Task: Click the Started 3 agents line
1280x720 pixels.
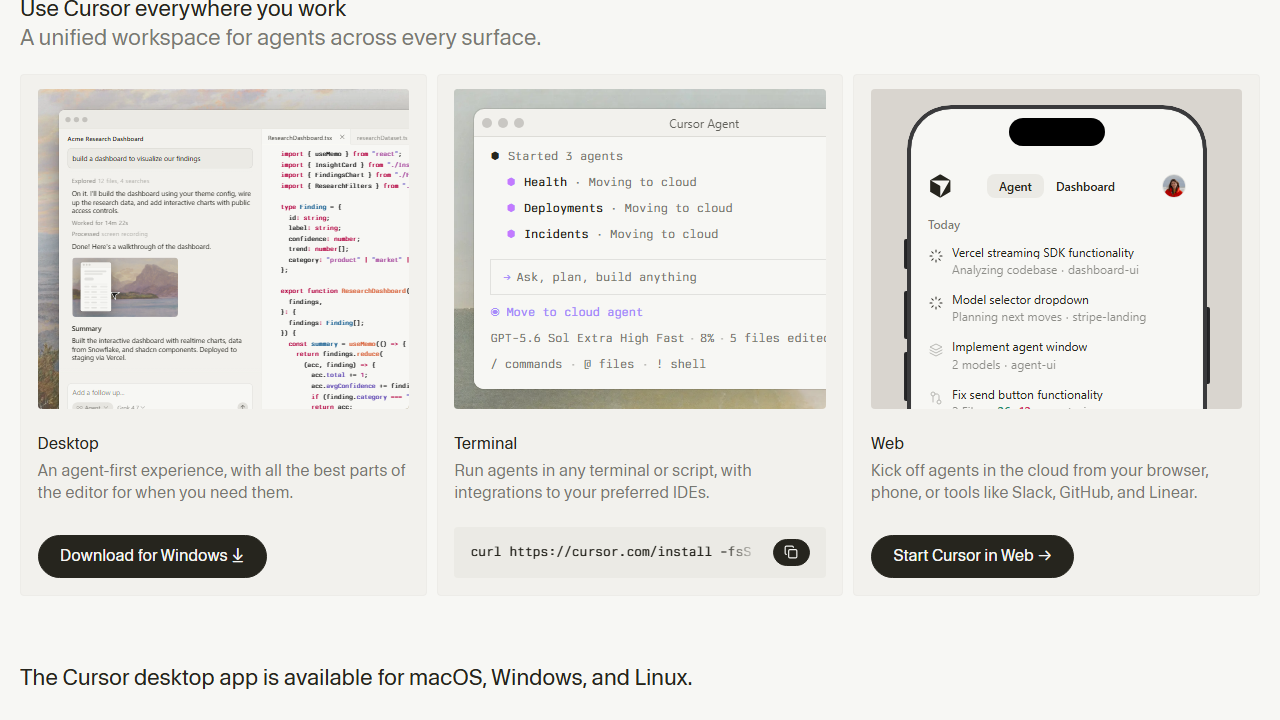Action: pyautogui.click(x=556, y=156)
